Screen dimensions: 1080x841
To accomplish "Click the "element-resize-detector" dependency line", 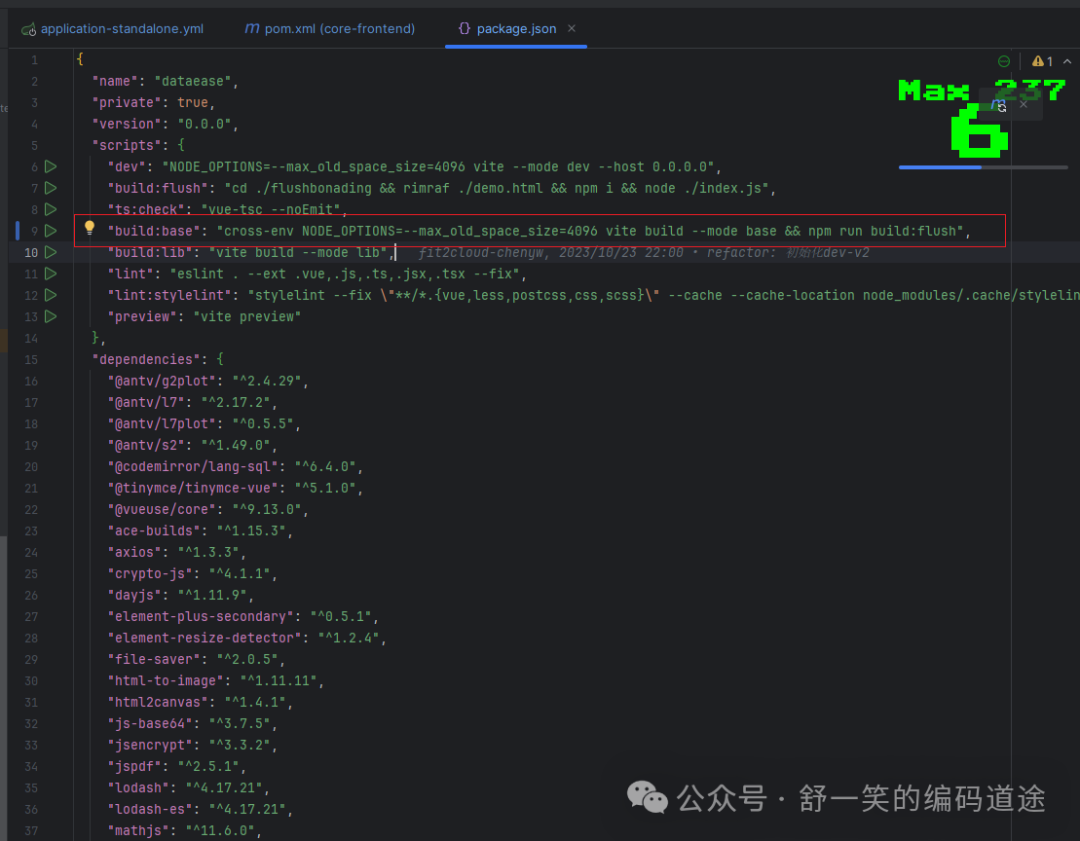I will point(247,638).
